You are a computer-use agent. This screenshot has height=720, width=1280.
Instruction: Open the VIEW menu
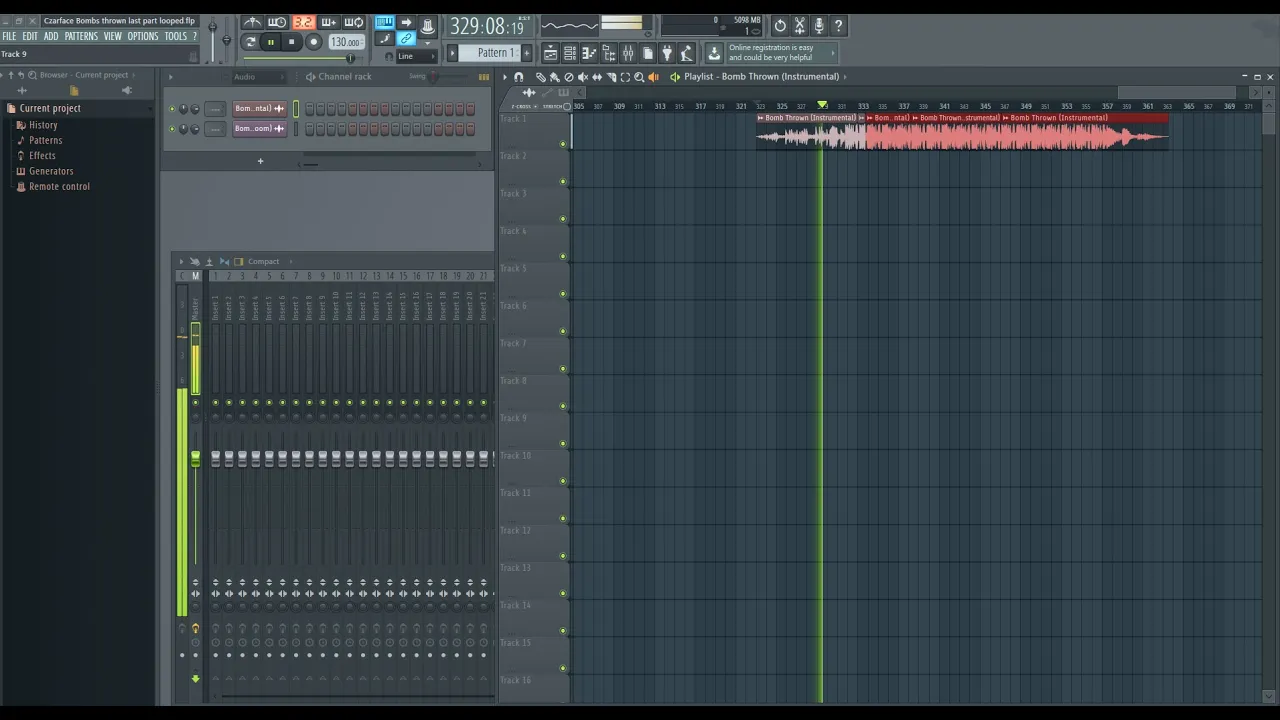(113, 36)
